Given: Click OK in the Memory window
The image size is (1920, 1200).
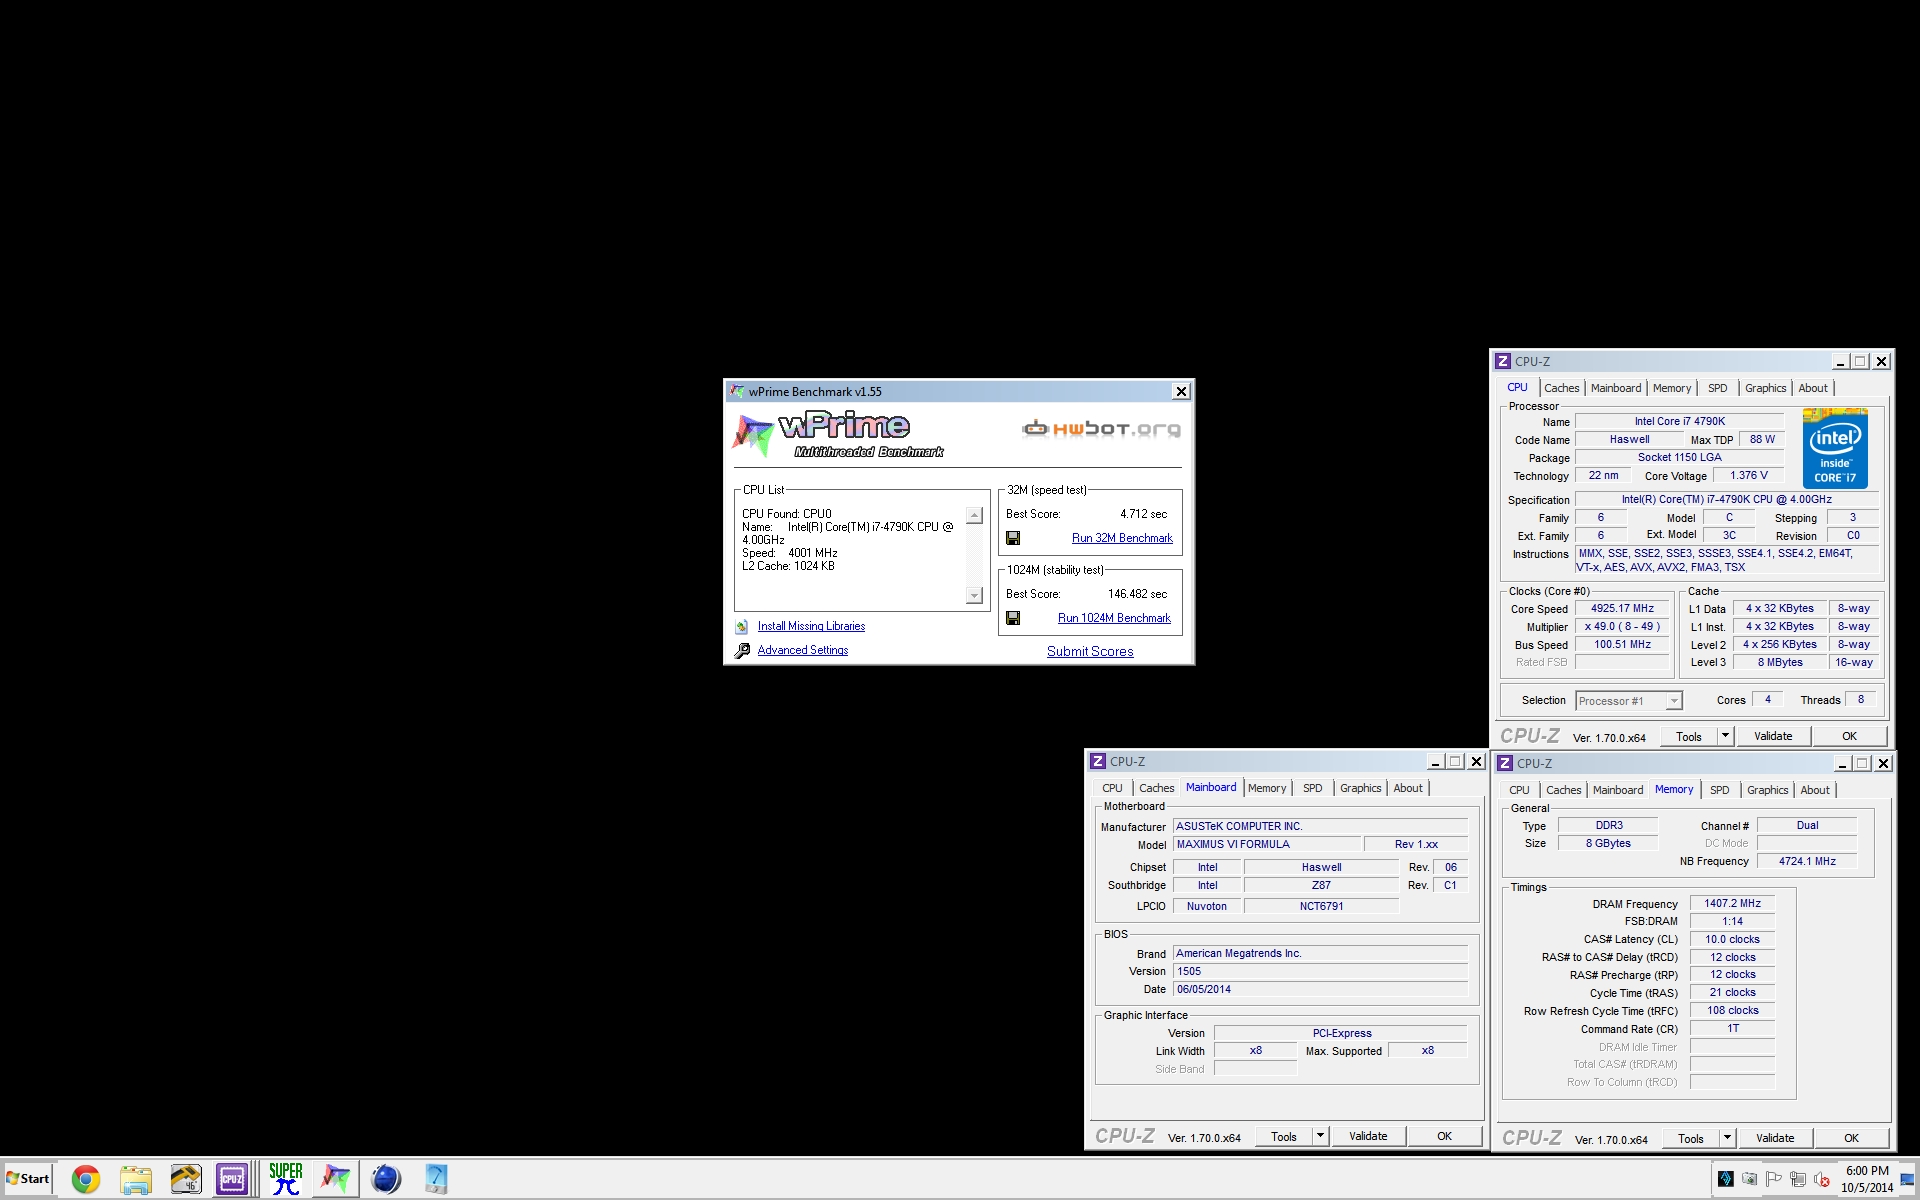Looking at the screenshot, I should [1851, 1138].
